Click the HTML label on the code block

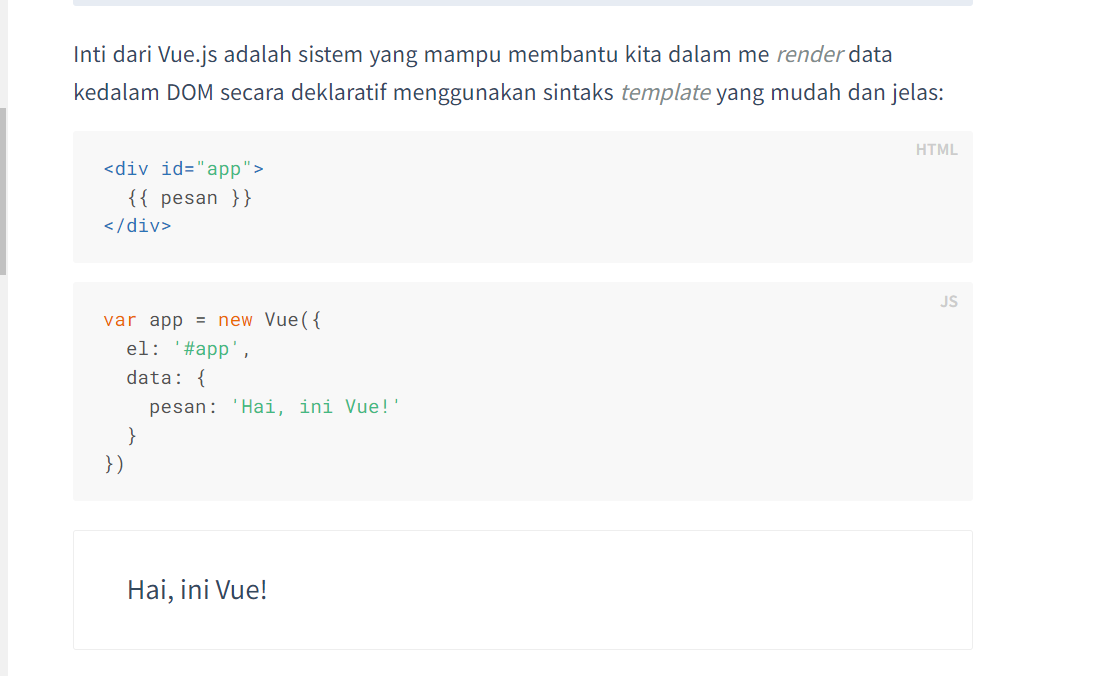(936, 150)
